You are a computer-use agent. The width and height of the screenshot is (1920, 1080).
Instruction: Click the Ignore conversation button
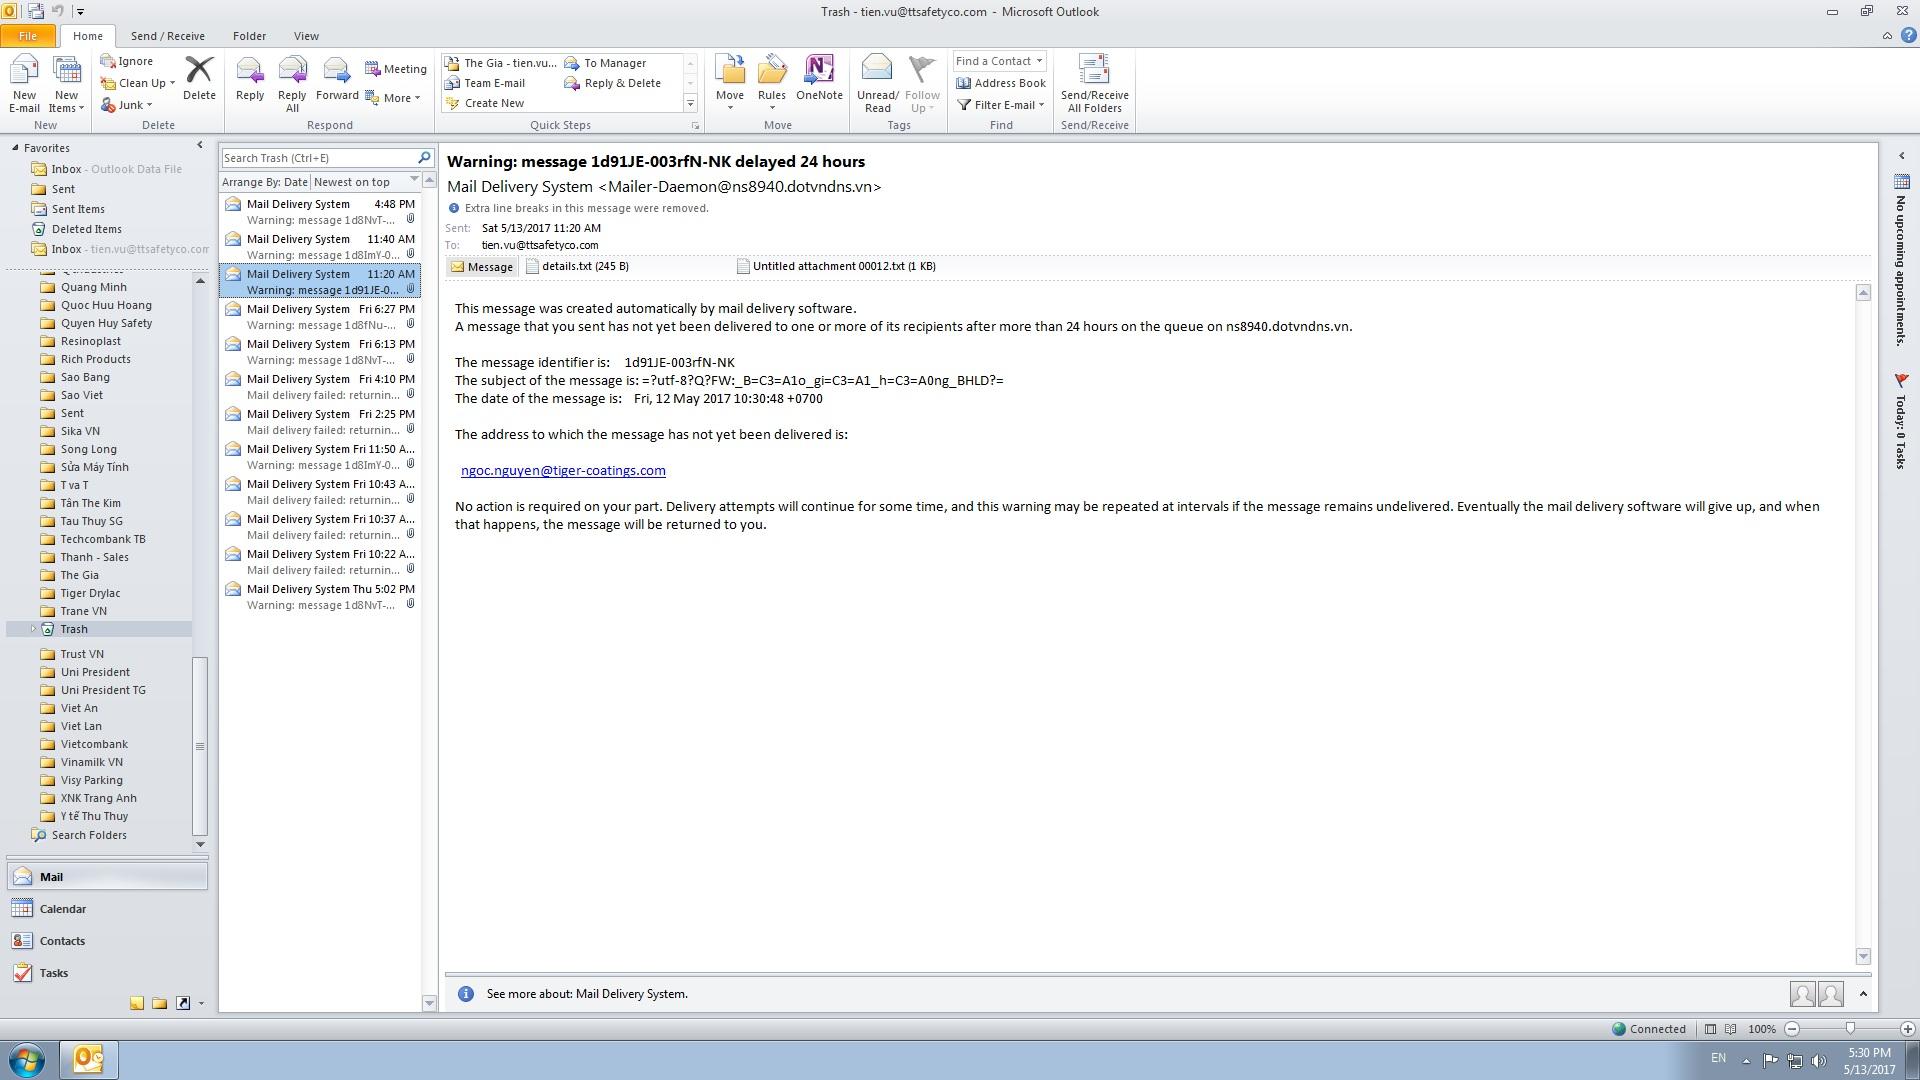pyautogui.click(x=127, y=61)
